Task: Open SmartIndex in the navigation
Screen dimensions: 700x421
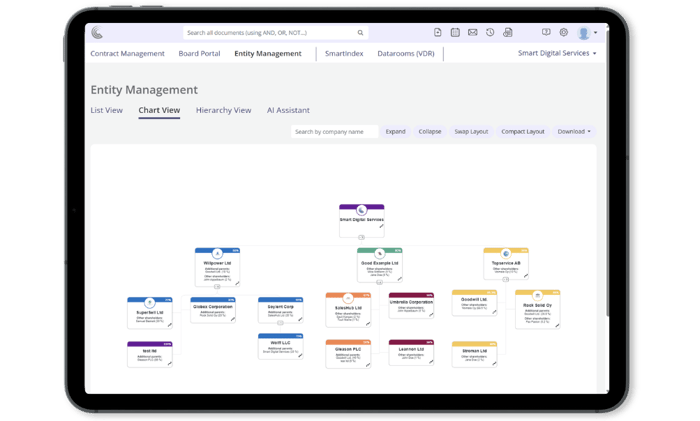Action: pos(344,54)
